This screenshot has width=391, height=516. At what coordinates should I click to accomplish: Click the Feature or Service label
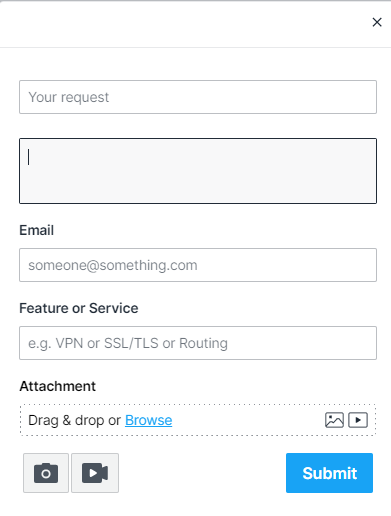pyautogui.click(x=79, y=308)
